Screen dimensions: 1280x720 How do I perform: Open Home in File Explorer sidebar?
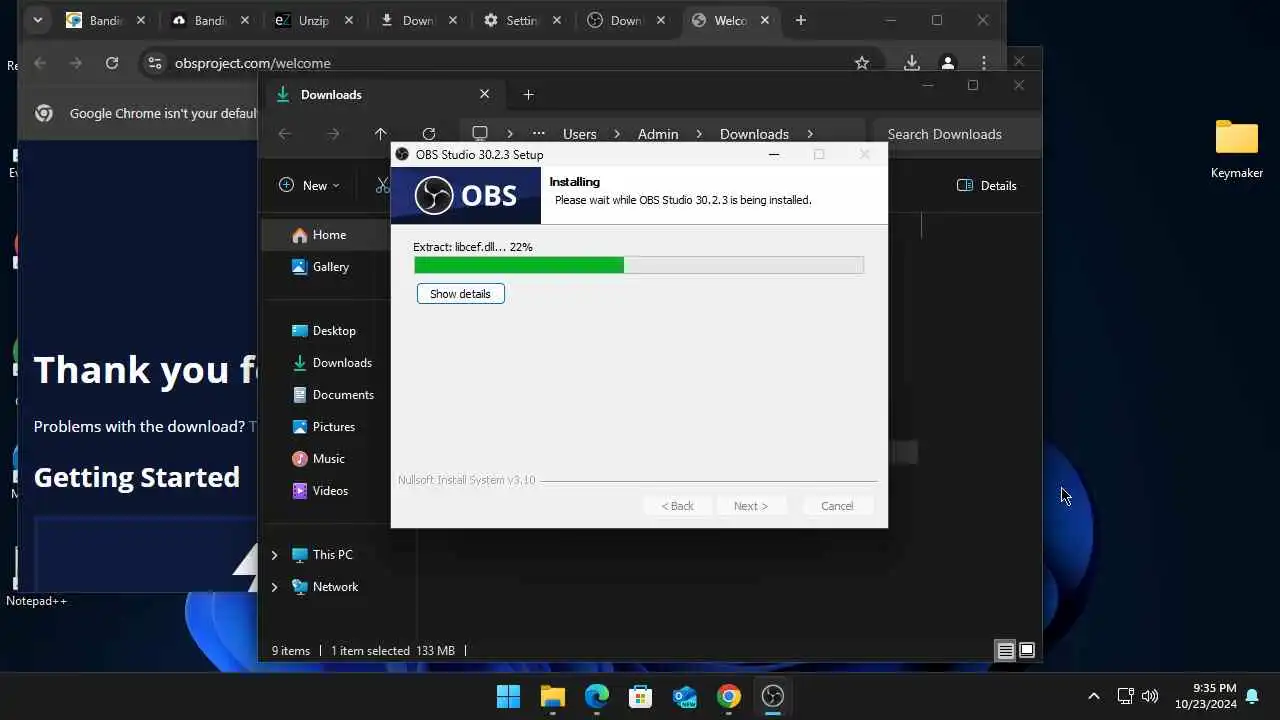click(329, 235)
